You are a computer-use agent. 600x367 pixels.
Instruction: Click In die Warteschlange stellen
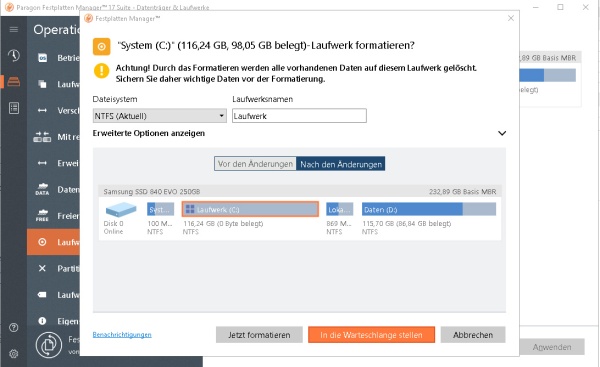pos(371,335)
